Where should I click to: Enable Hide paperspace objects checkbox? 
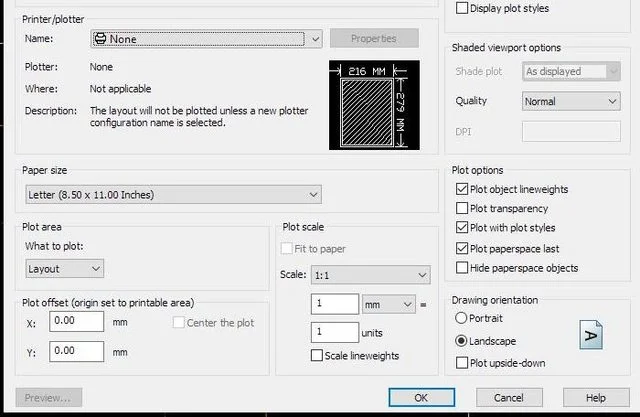click(462, 268)
